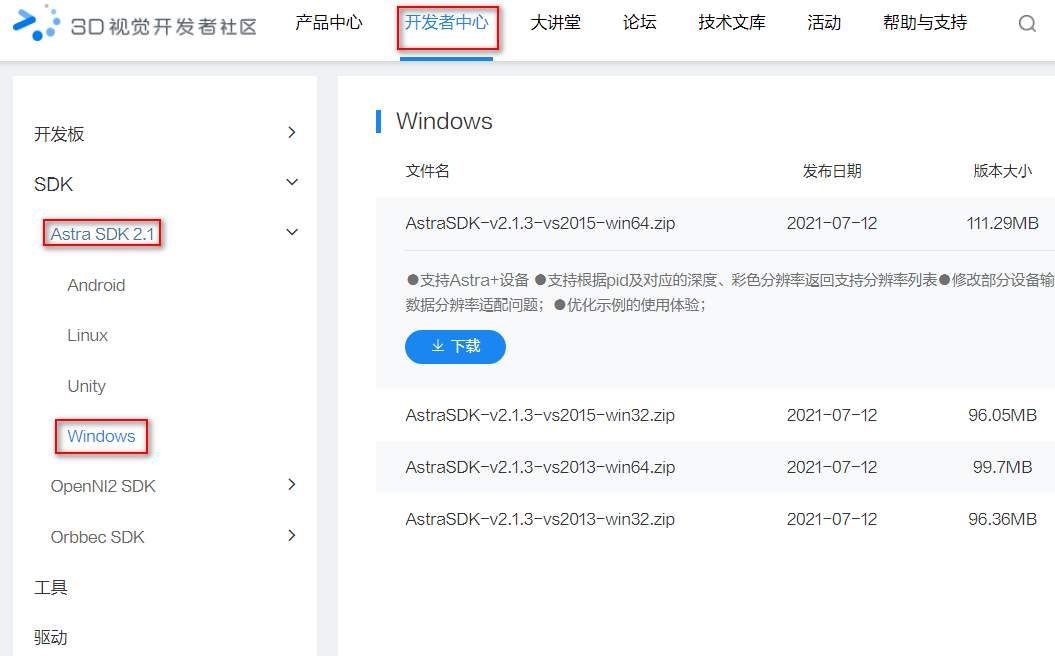Expand the OpenNI2 SDK chevron
This screenshot has width=1055, height=656.
[292, 484]
